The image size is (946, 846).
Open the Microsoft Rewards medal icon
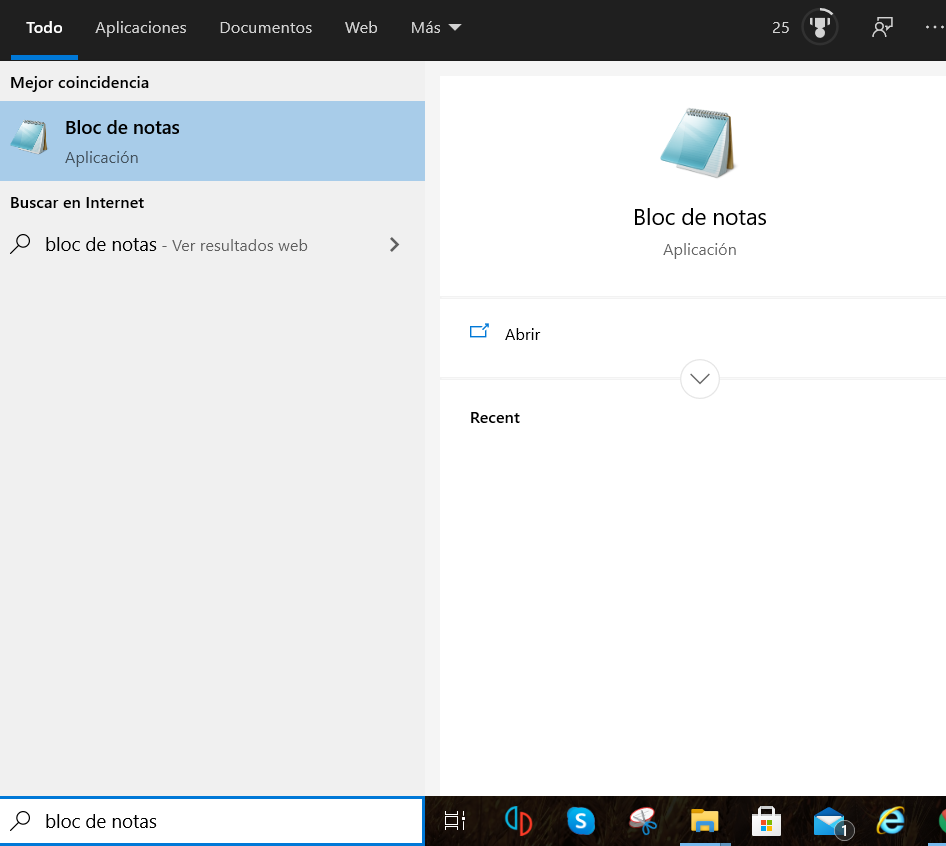coord(820,28)
